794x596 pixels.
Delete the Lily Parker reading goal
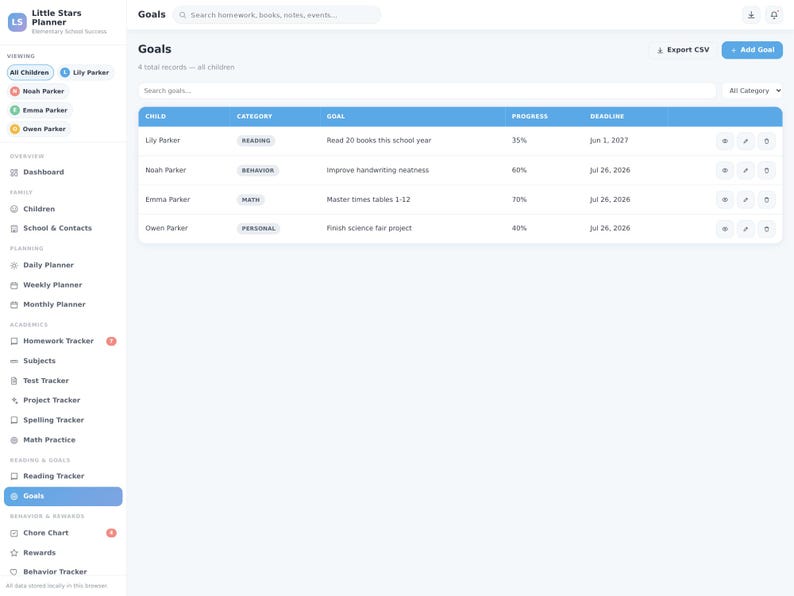[x=766, y=141]
